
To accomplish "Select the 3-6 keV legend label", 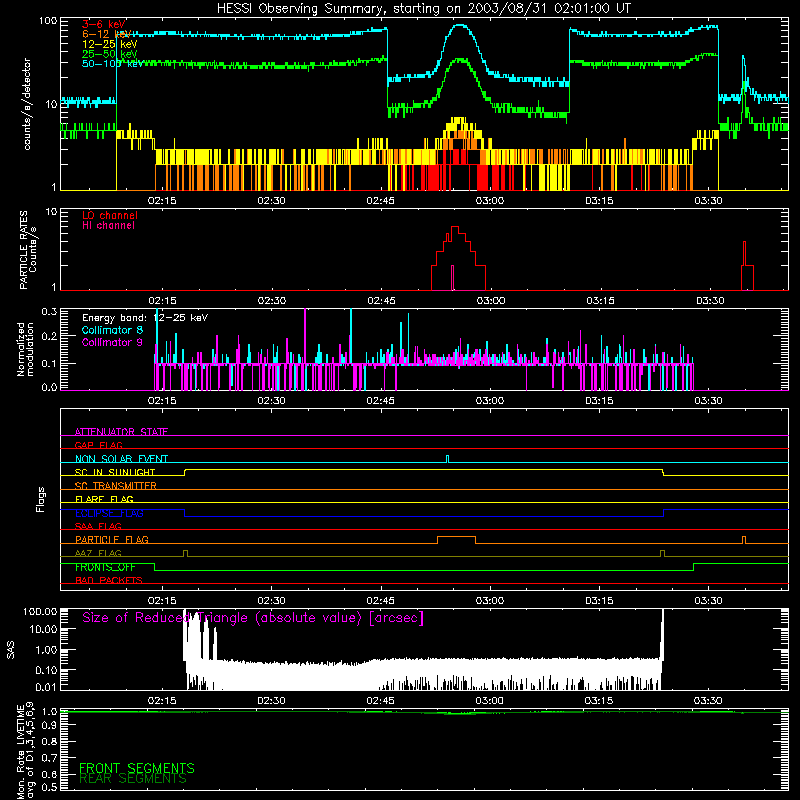I will (104, 24).
